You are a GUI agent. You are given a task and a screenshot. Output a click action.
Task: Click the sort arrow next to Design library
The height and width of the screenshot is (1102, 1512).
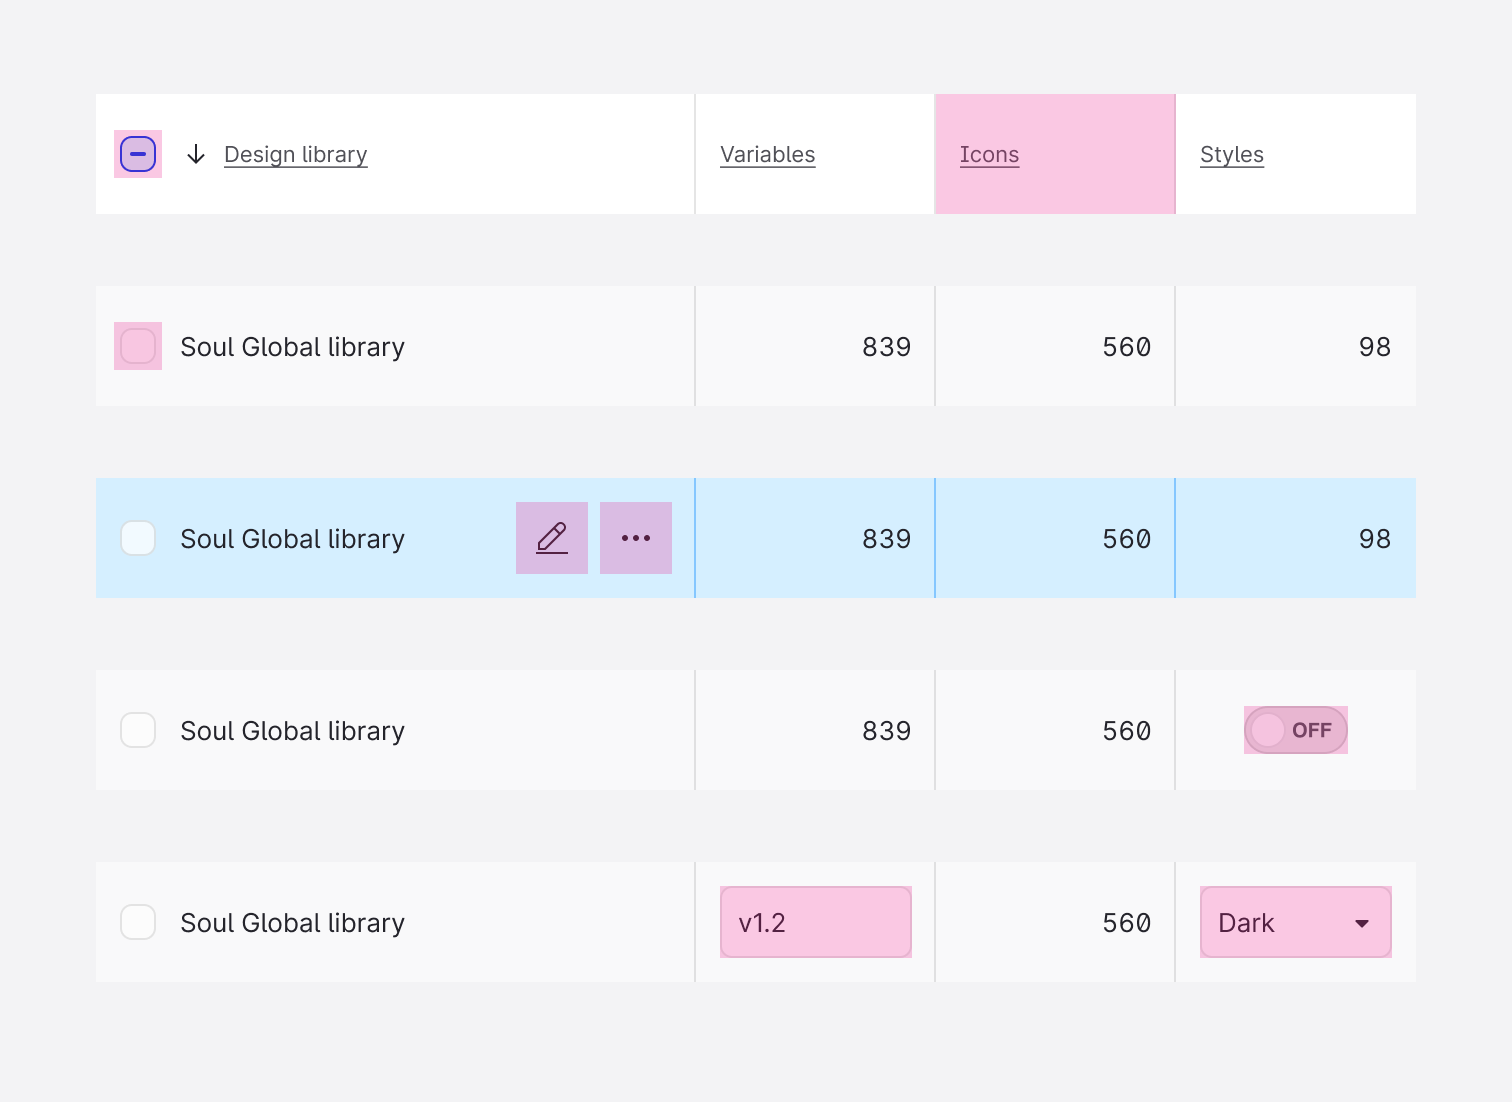pos(196,154)
